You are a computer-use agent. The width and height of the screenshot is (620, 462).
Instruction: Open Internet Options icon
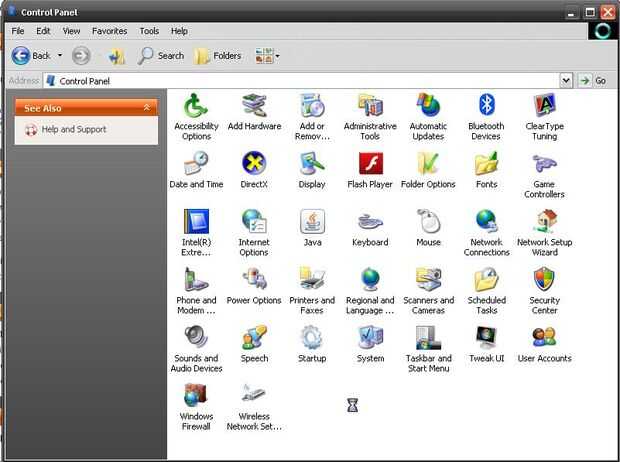click(254, 222)
